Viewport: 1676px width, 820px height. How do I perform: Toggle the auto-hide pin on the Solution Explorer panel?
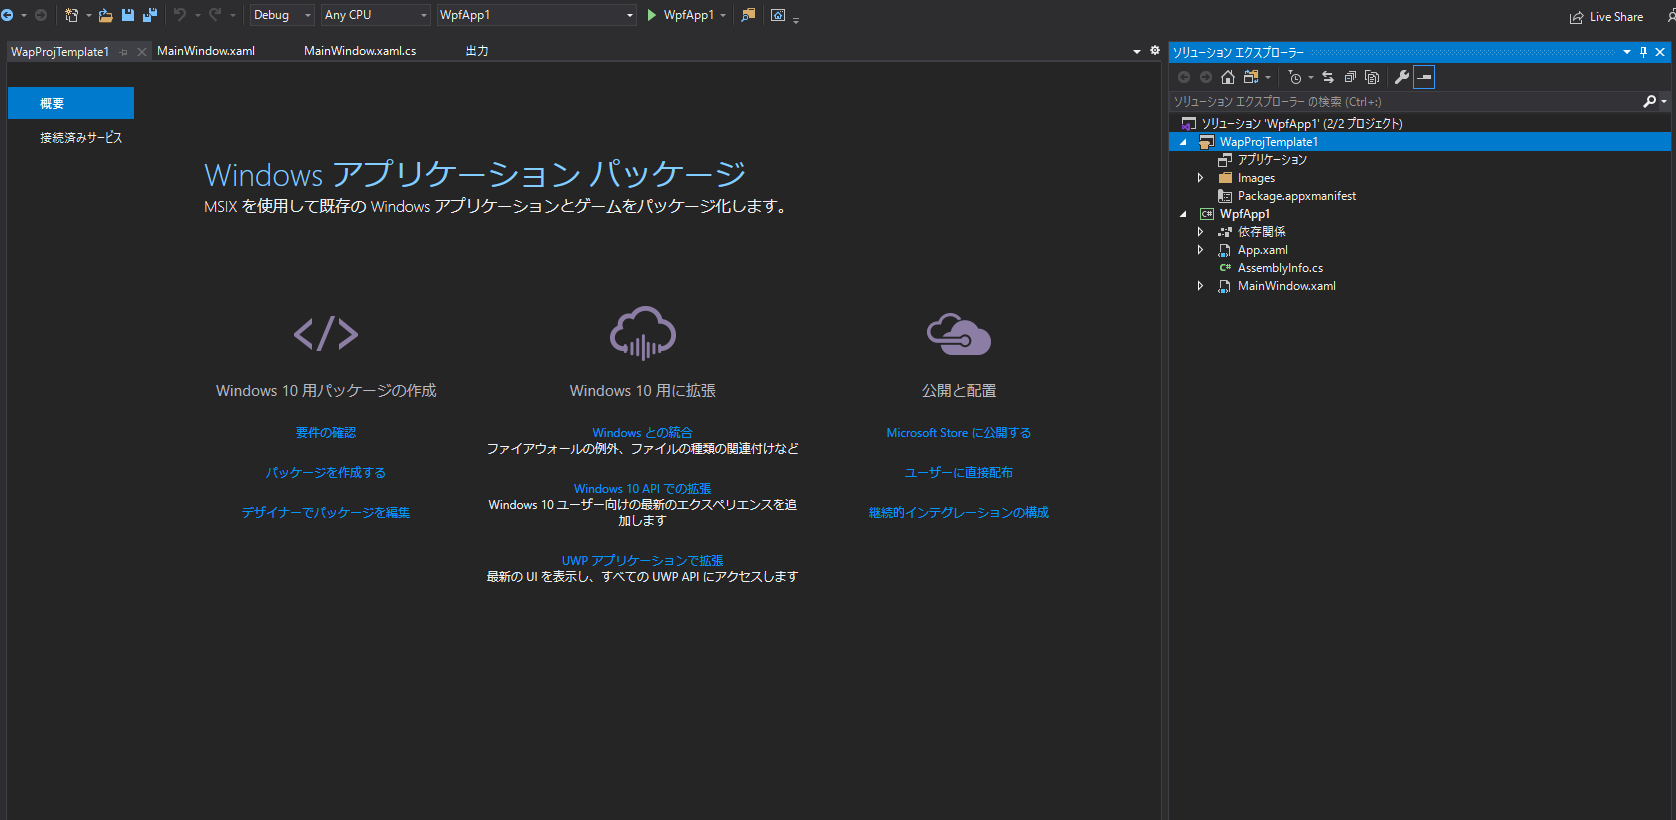coord(1643,52)
